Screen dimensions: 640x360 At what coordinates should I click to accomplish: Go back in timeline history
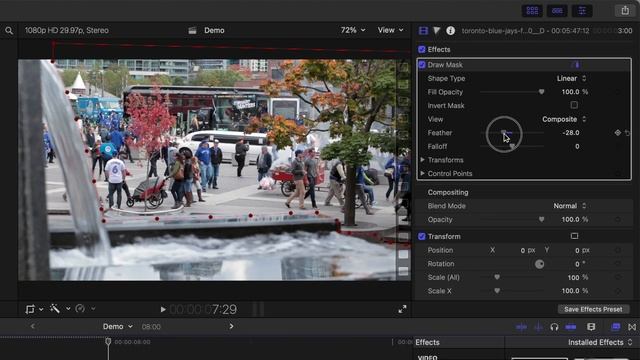[x=33, y=326]
